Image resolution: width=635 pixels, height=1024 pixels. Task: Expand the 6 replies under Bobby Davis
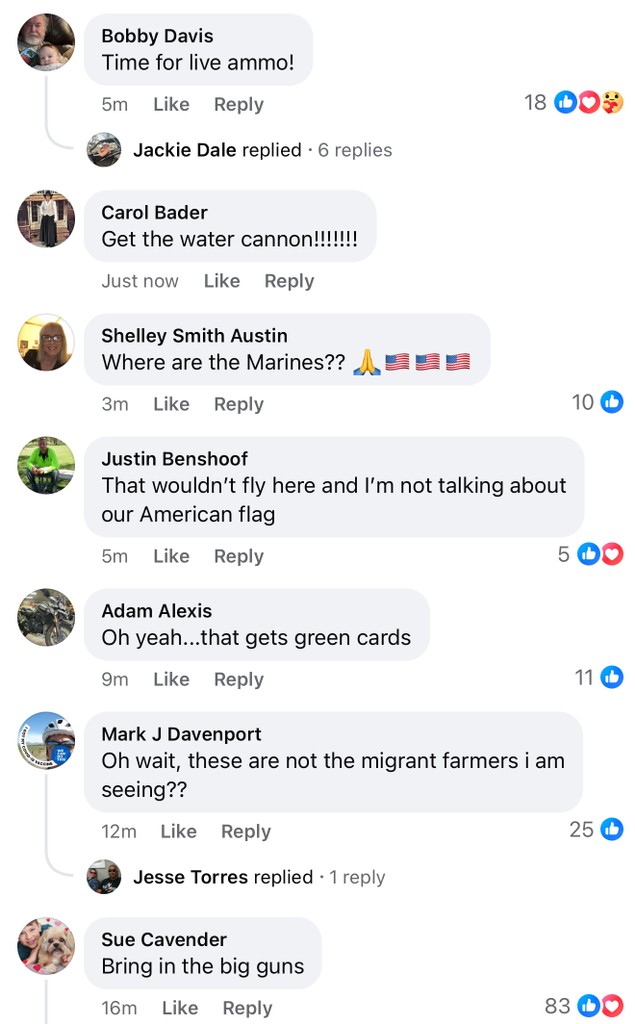click(355, 150)
